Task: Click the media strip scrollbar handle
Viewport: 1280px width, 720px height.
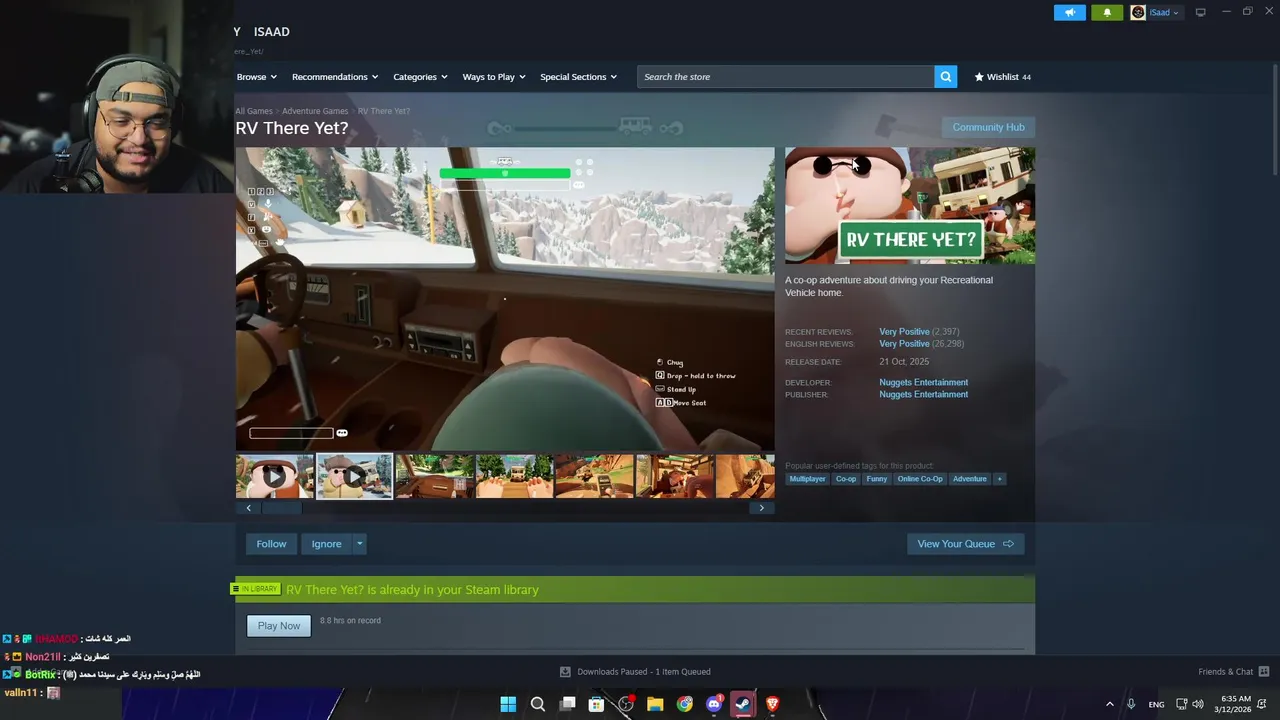Action: click(282, 508)
